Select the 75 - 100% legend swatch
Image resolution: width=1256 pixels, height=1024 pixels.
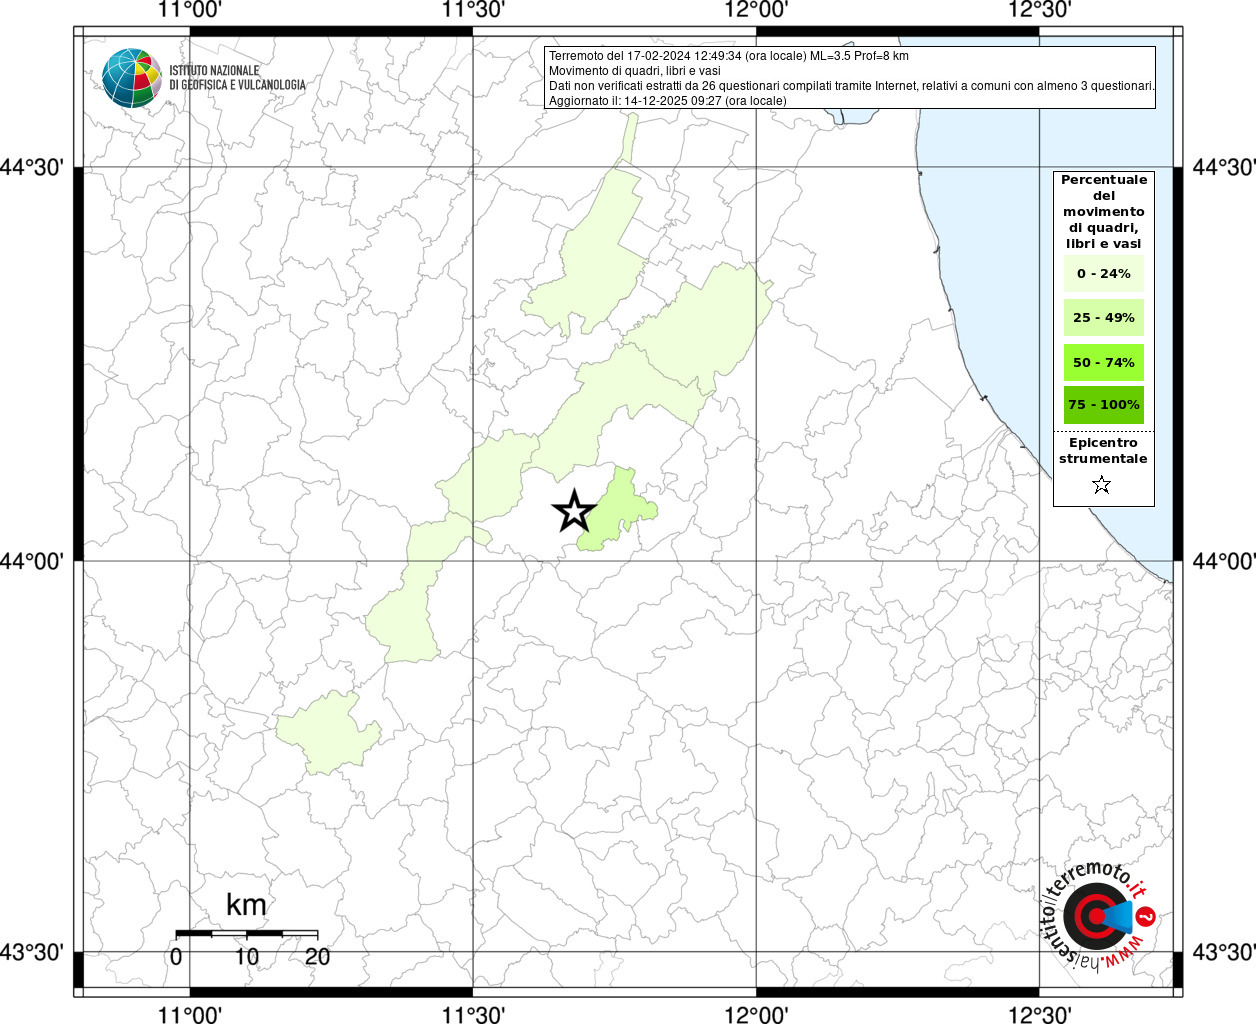point(1104,404)
